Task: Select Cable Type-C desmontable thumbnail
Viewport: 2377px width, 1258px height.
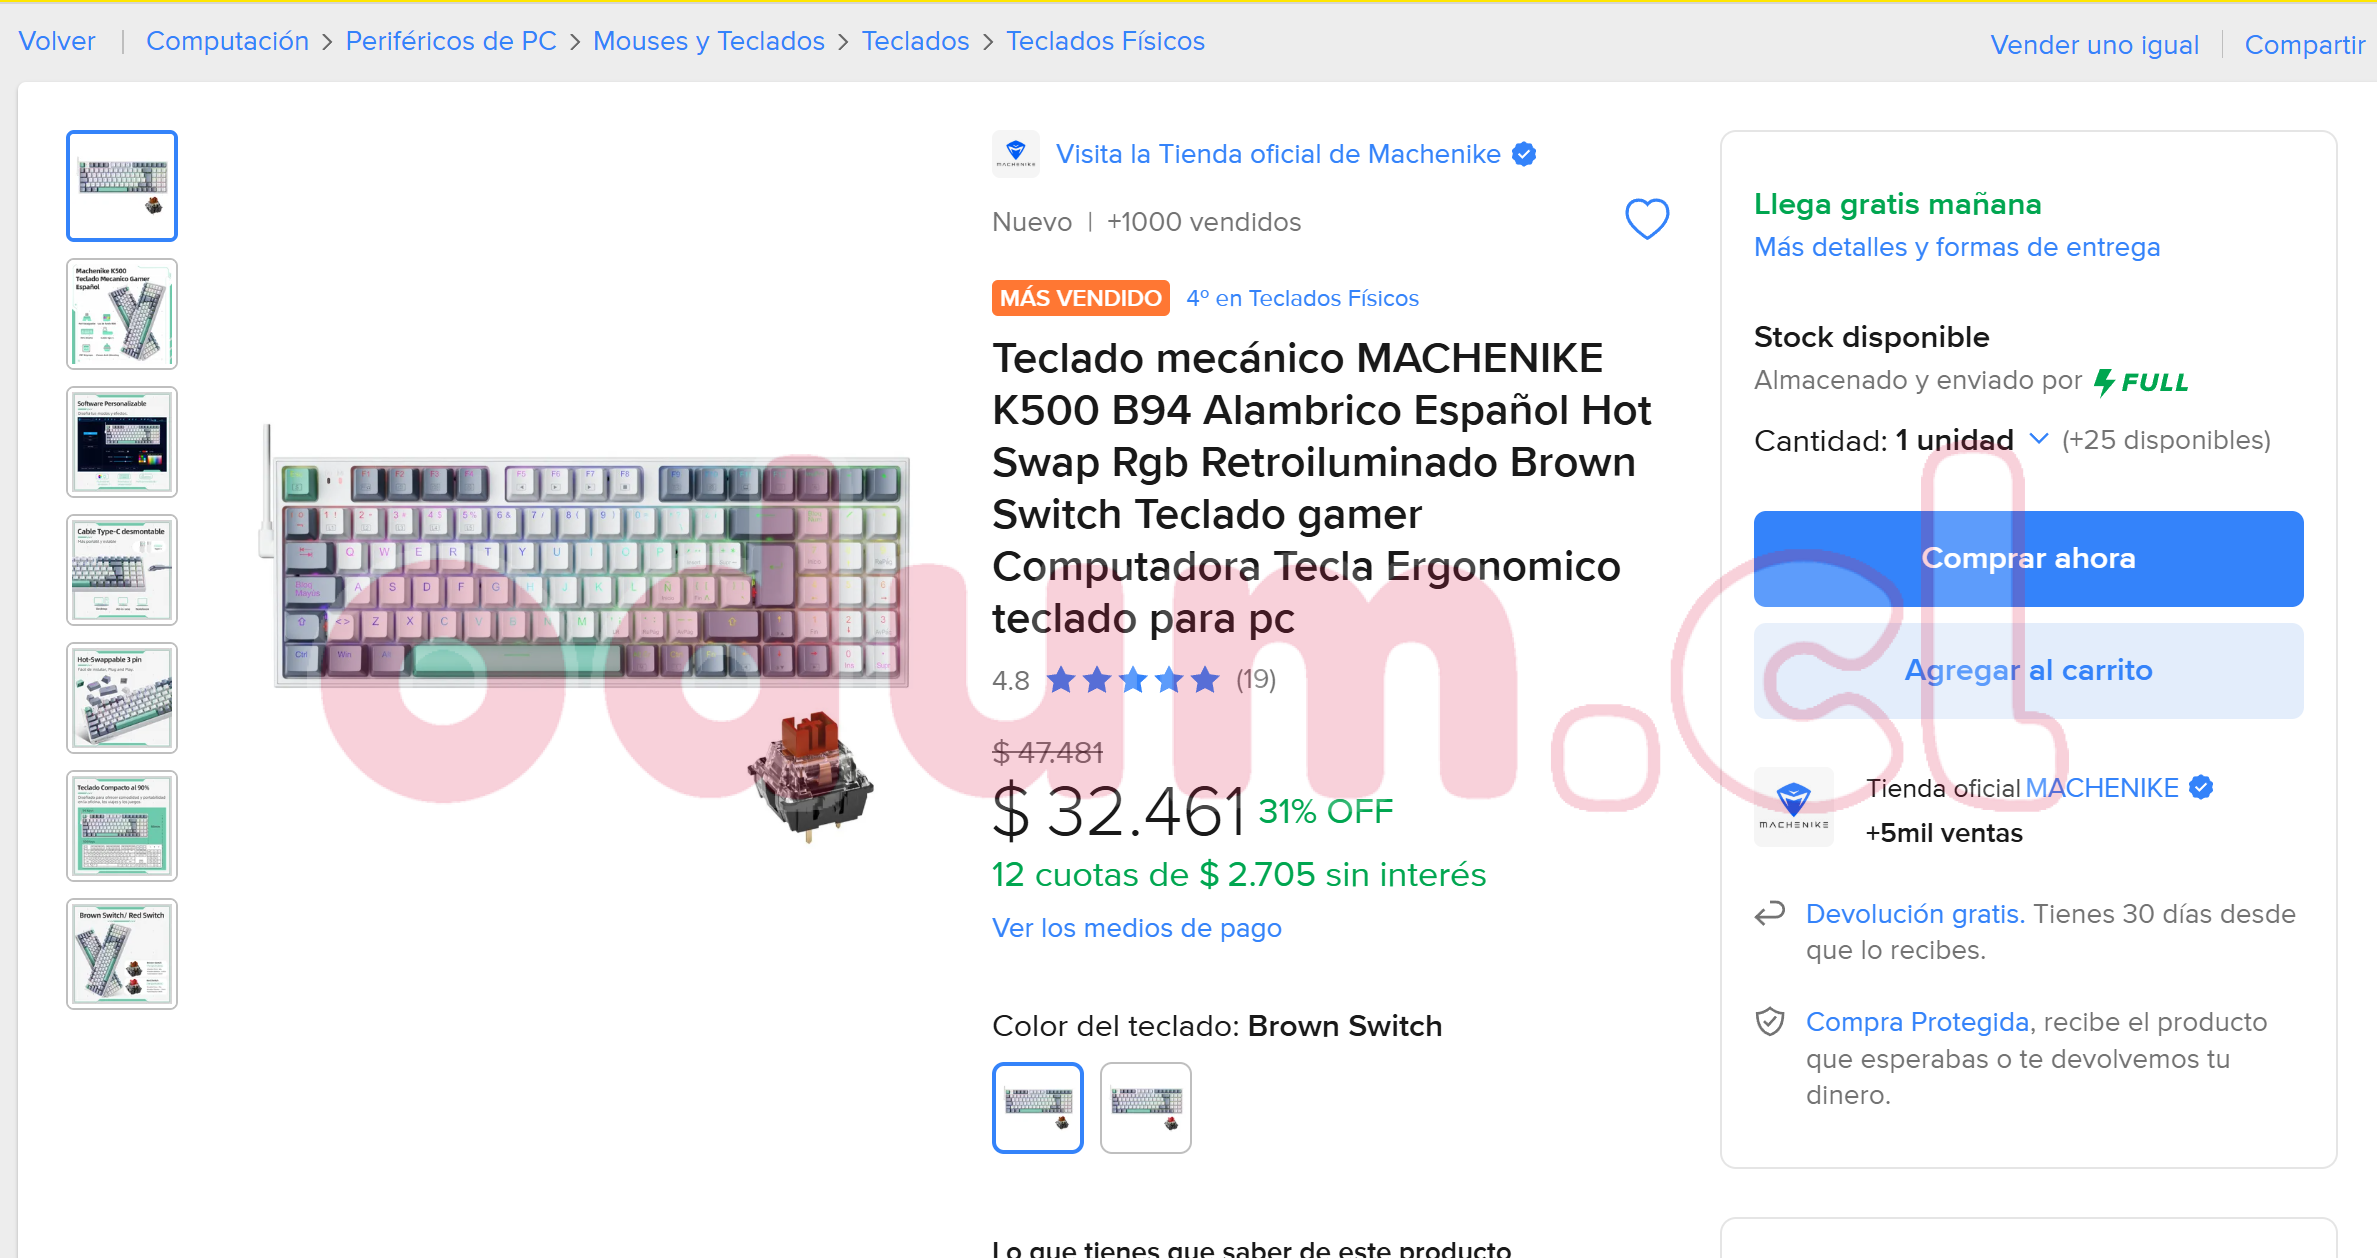Action: [122, 570]
